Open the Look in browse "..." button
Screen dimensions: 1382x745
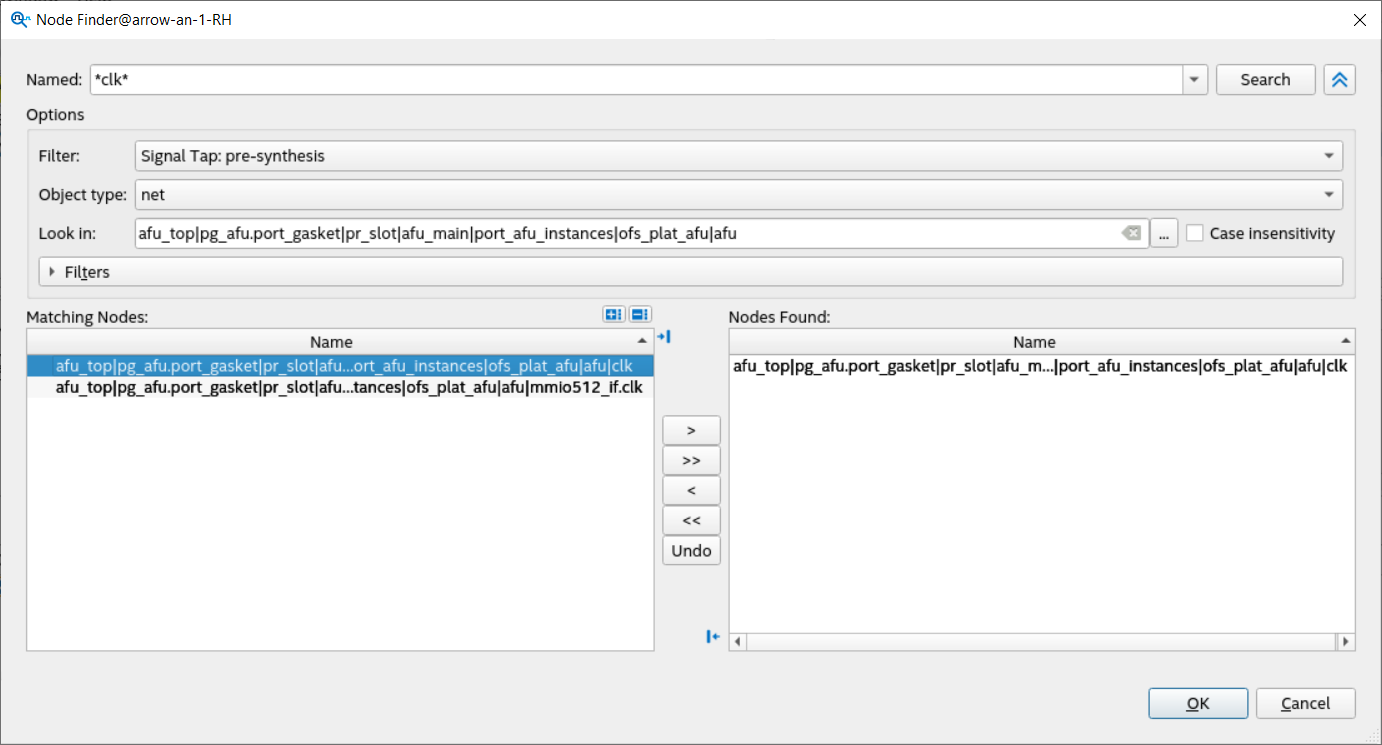tap(1163, 234)
